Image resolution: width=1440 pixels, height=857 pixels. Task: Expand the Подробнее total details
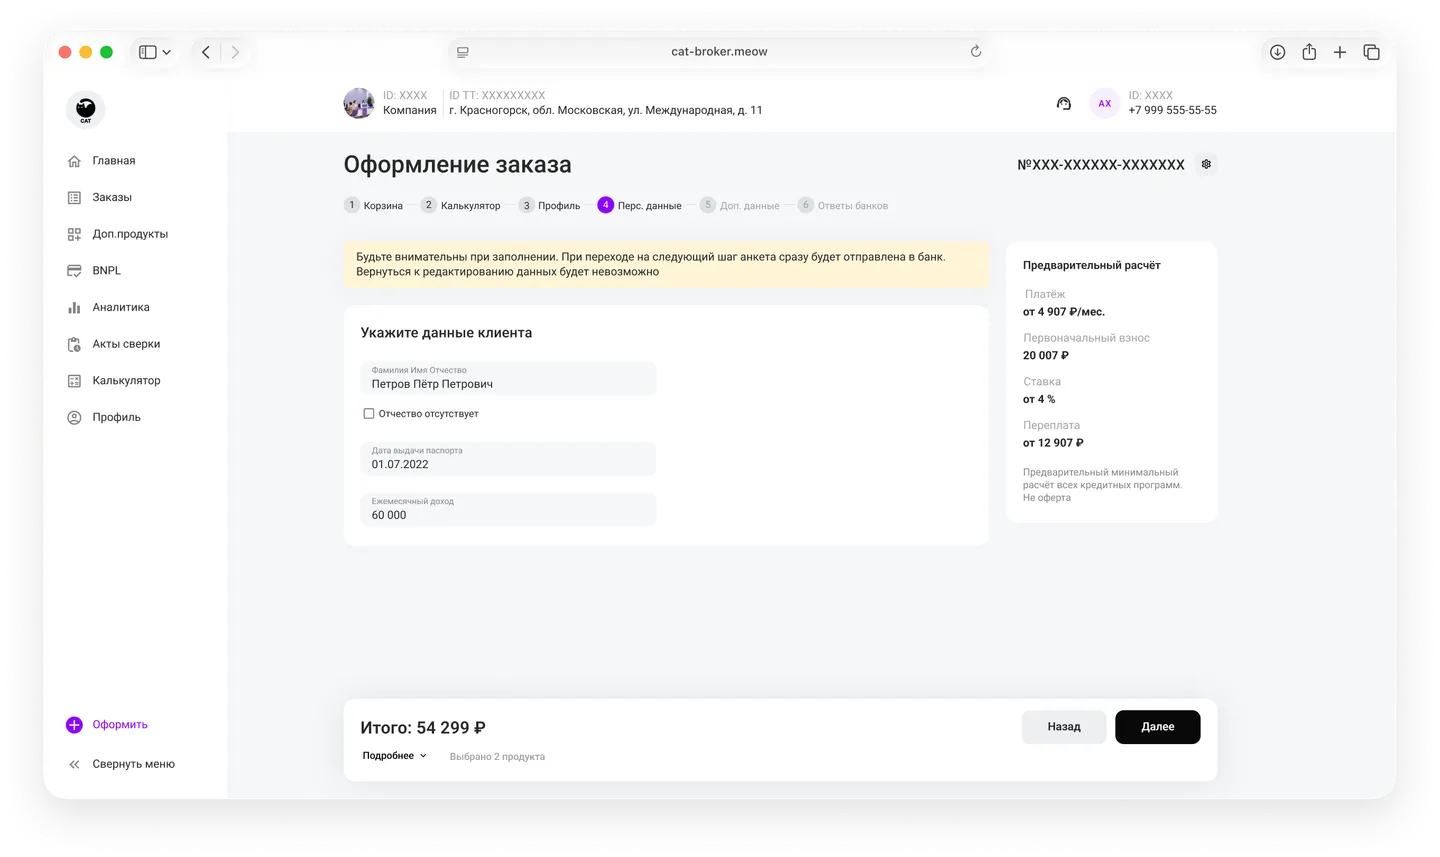[x=394, y=756]
